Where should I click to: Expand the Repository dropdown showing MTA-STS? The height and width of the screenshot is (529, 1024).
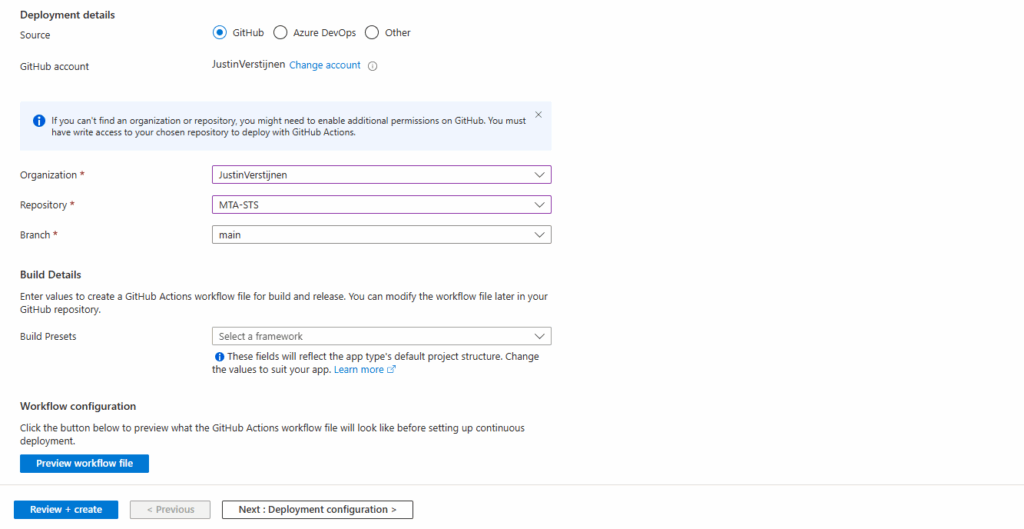pos(381,205)
